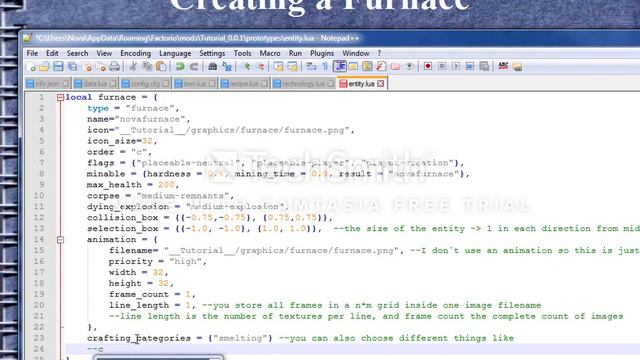640x360 pixels.
Task: Open the Plugins menu
Action: 322,53
